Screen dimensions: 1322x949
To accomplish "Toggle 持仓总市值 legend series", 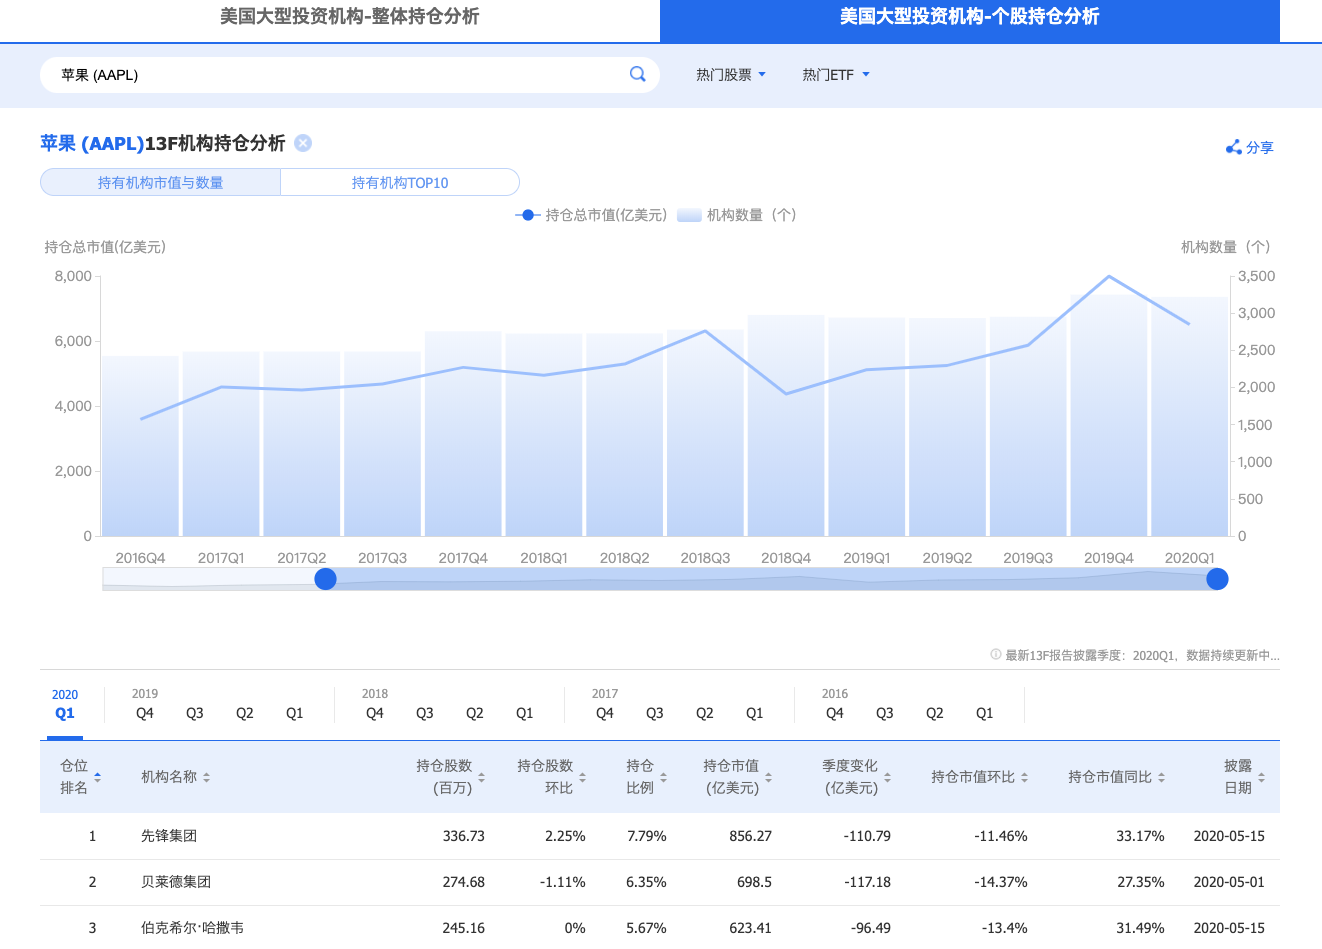I will tap(591, 215).
